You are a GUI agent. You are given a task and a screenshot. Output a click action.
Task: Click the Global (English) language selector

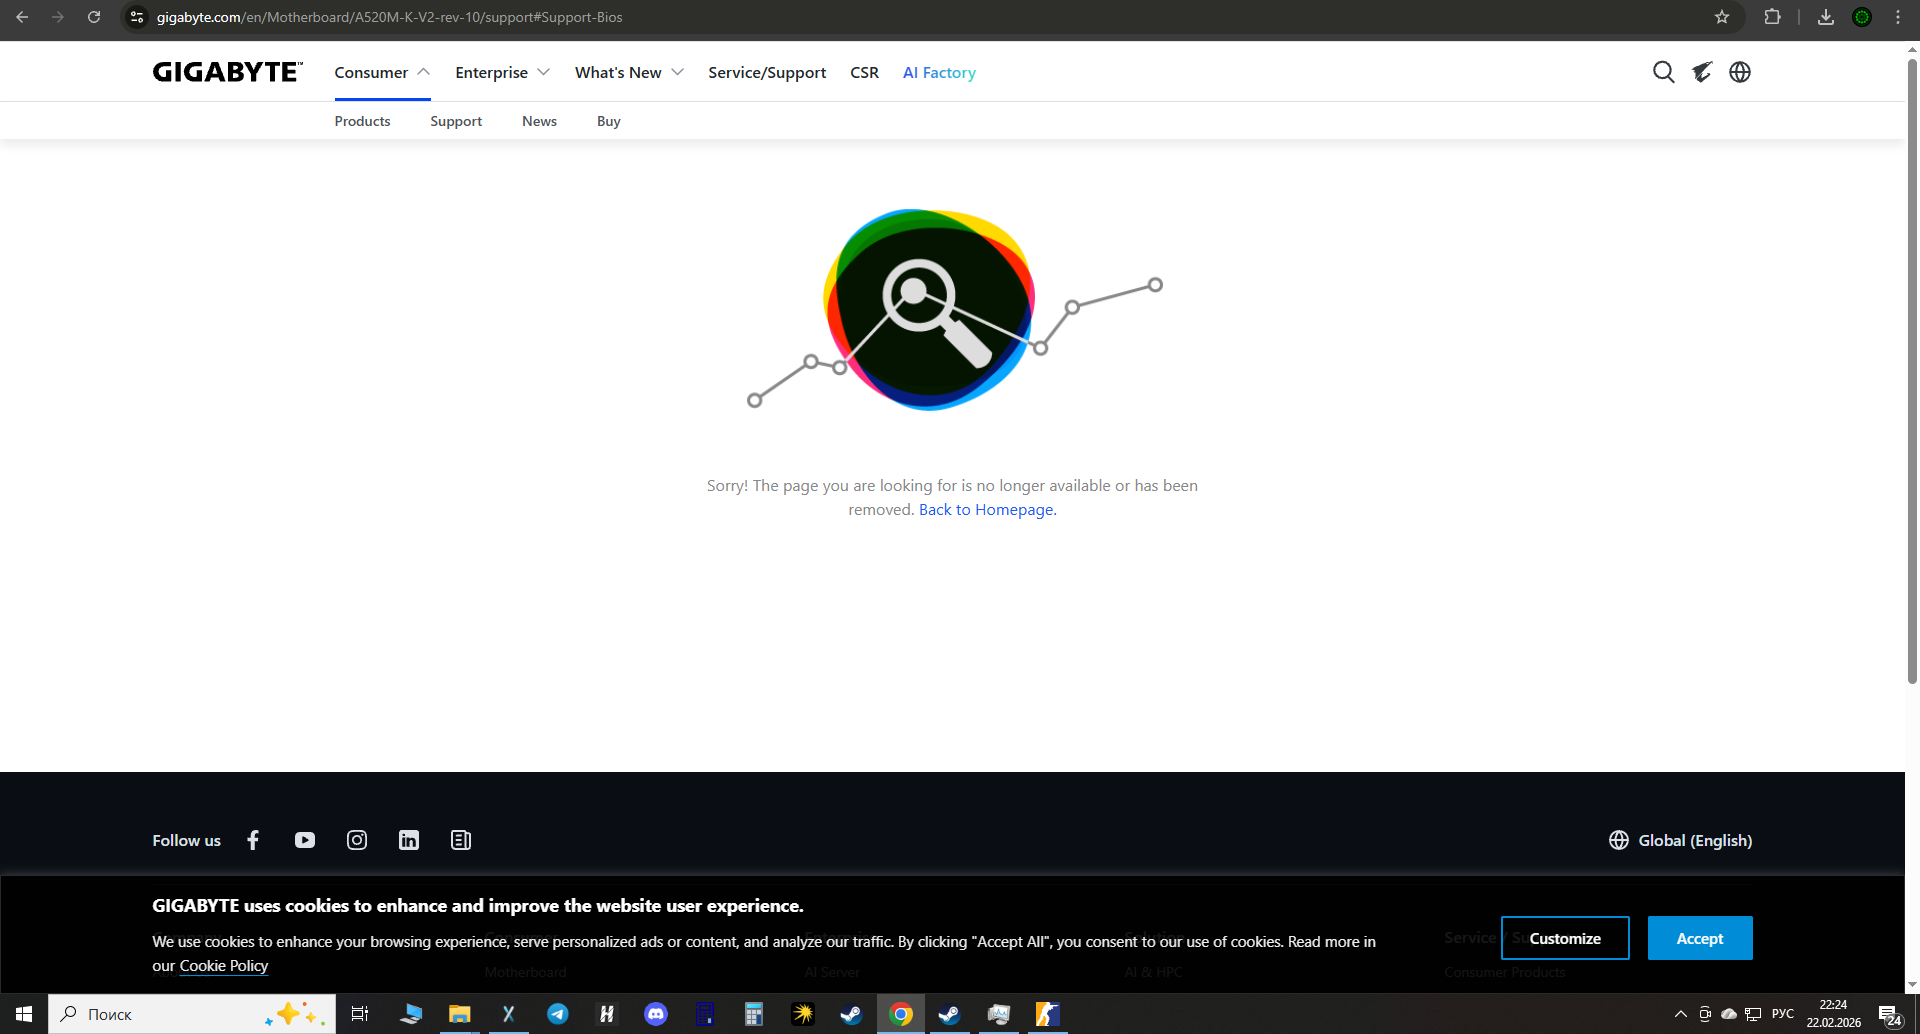tap(1681, 840)
